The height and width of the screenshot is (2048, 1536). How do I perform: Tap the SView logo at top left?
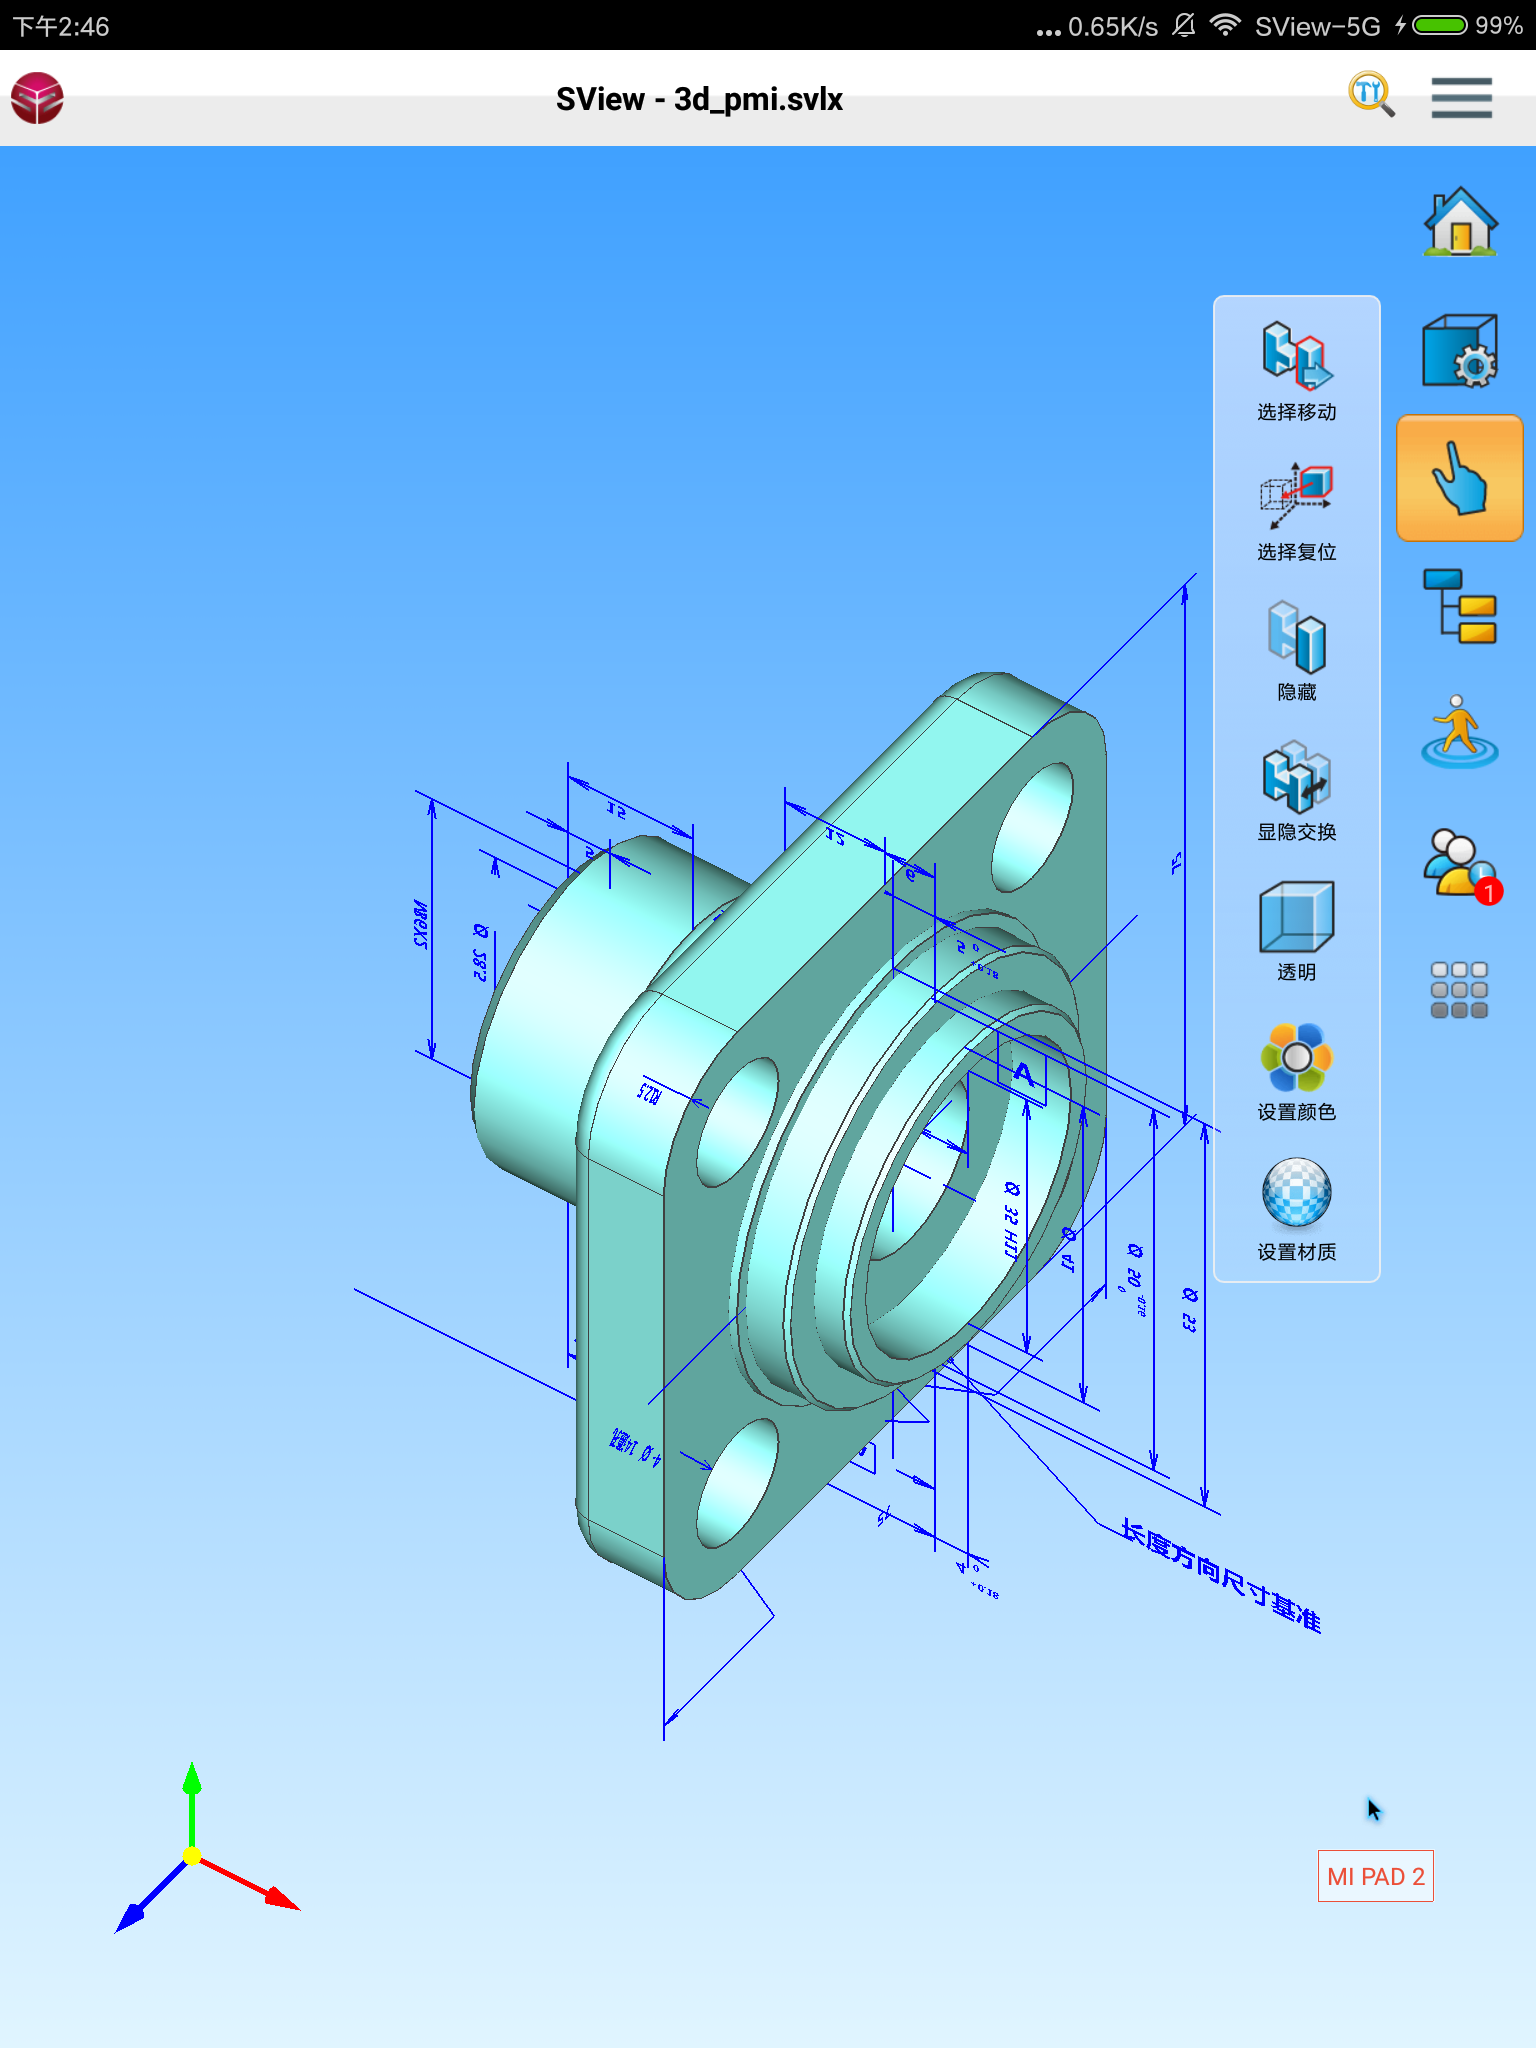[38, 98]
